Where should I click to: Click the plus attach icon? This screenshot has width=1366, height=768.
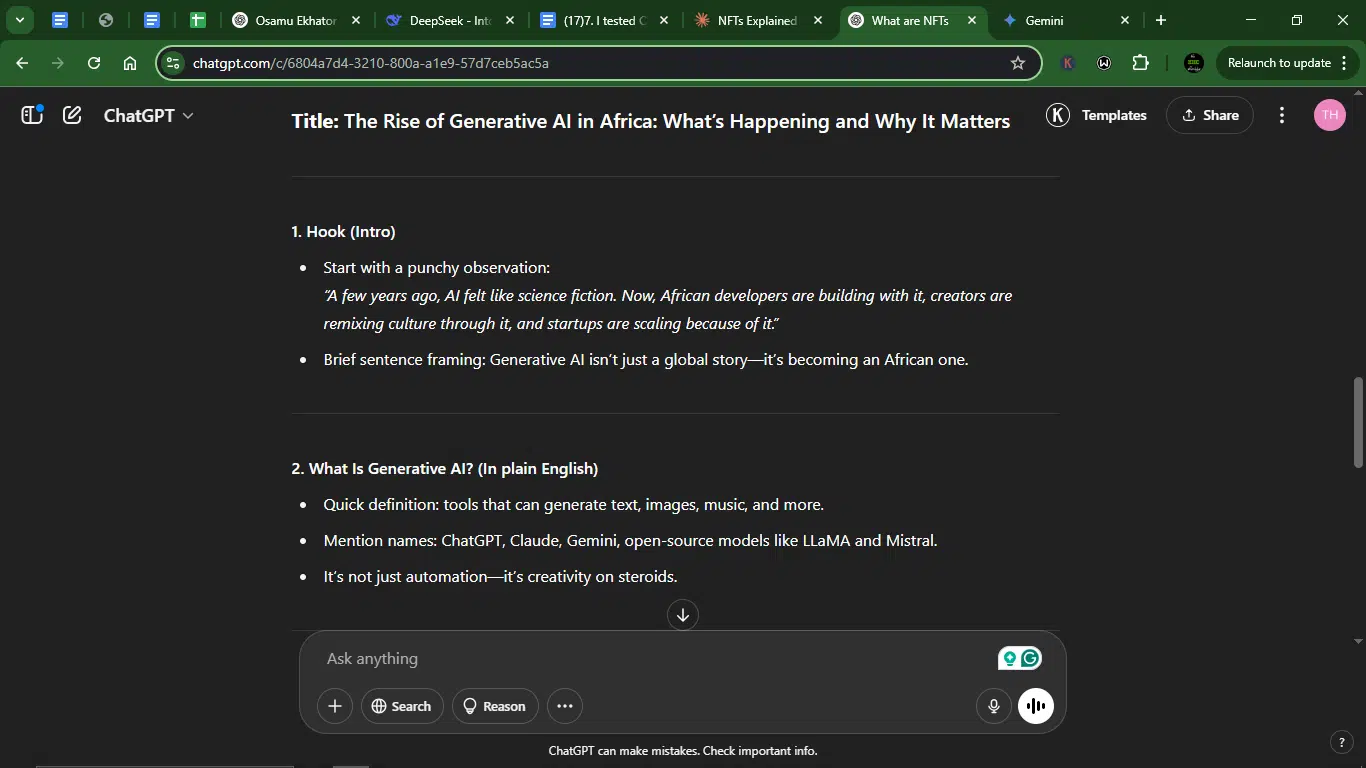335,706
